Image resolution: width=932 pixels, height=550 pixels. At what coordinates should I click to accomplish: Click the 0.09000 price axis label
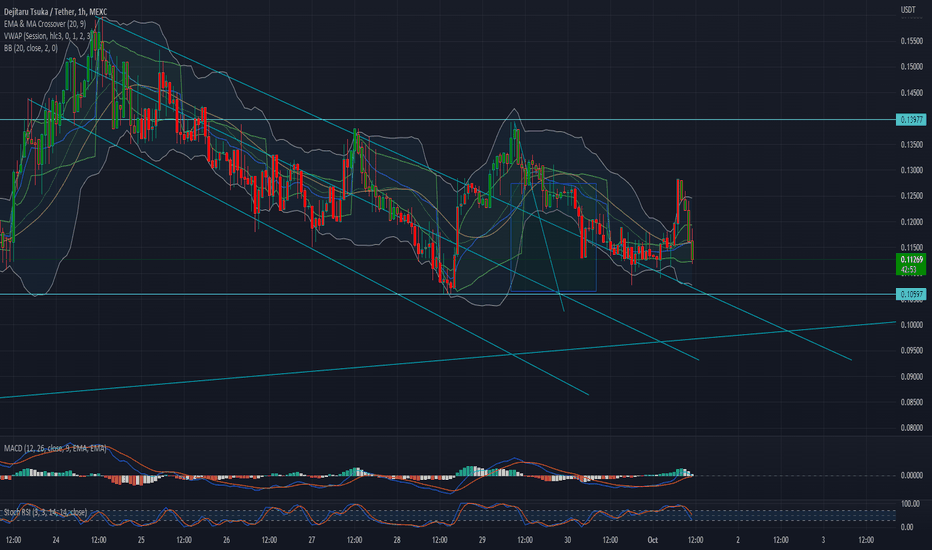[911, 376]
